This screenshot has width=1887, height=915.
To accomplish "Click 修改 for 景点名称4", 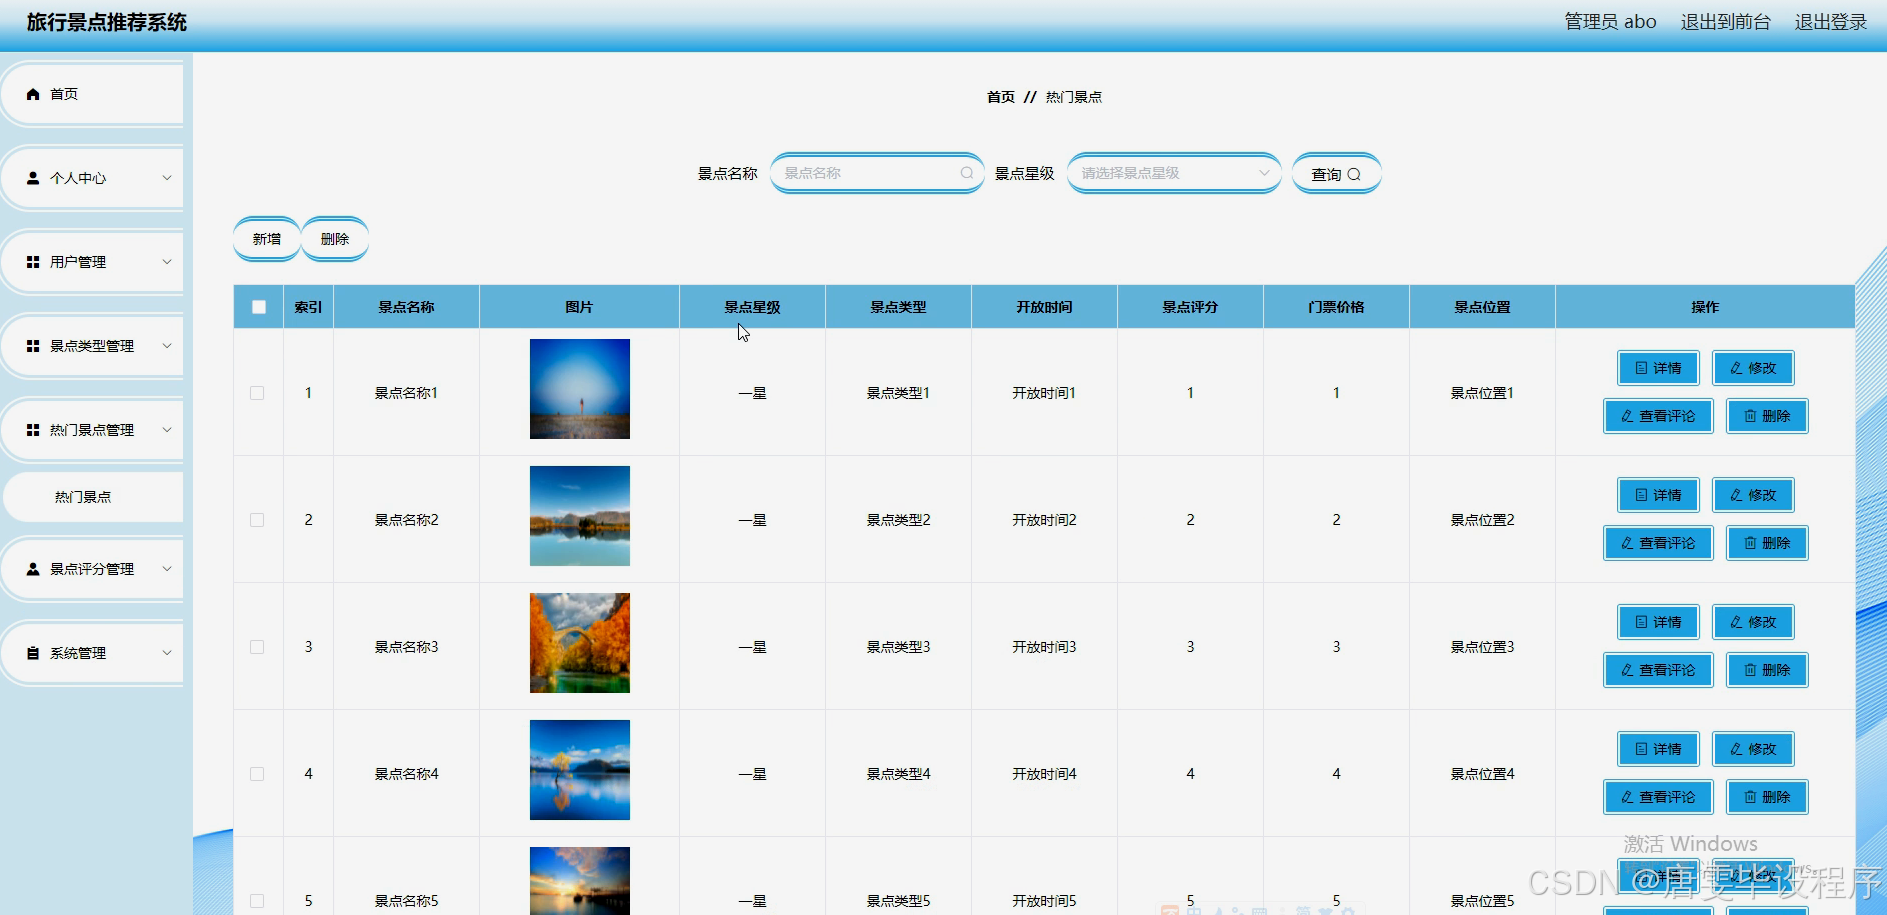I will [1753, 749].
